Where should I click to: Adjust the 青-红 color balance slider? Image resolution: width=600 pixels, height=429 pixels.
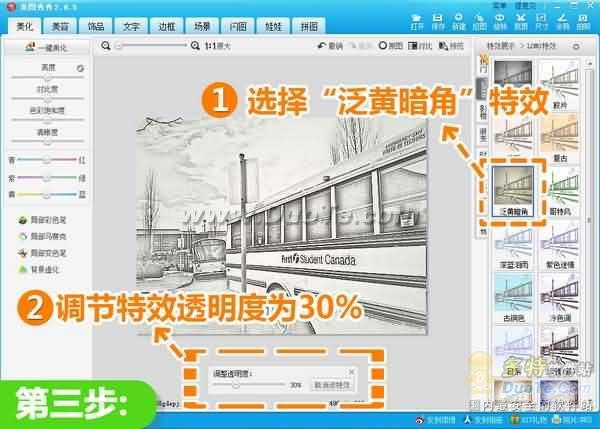47,160
